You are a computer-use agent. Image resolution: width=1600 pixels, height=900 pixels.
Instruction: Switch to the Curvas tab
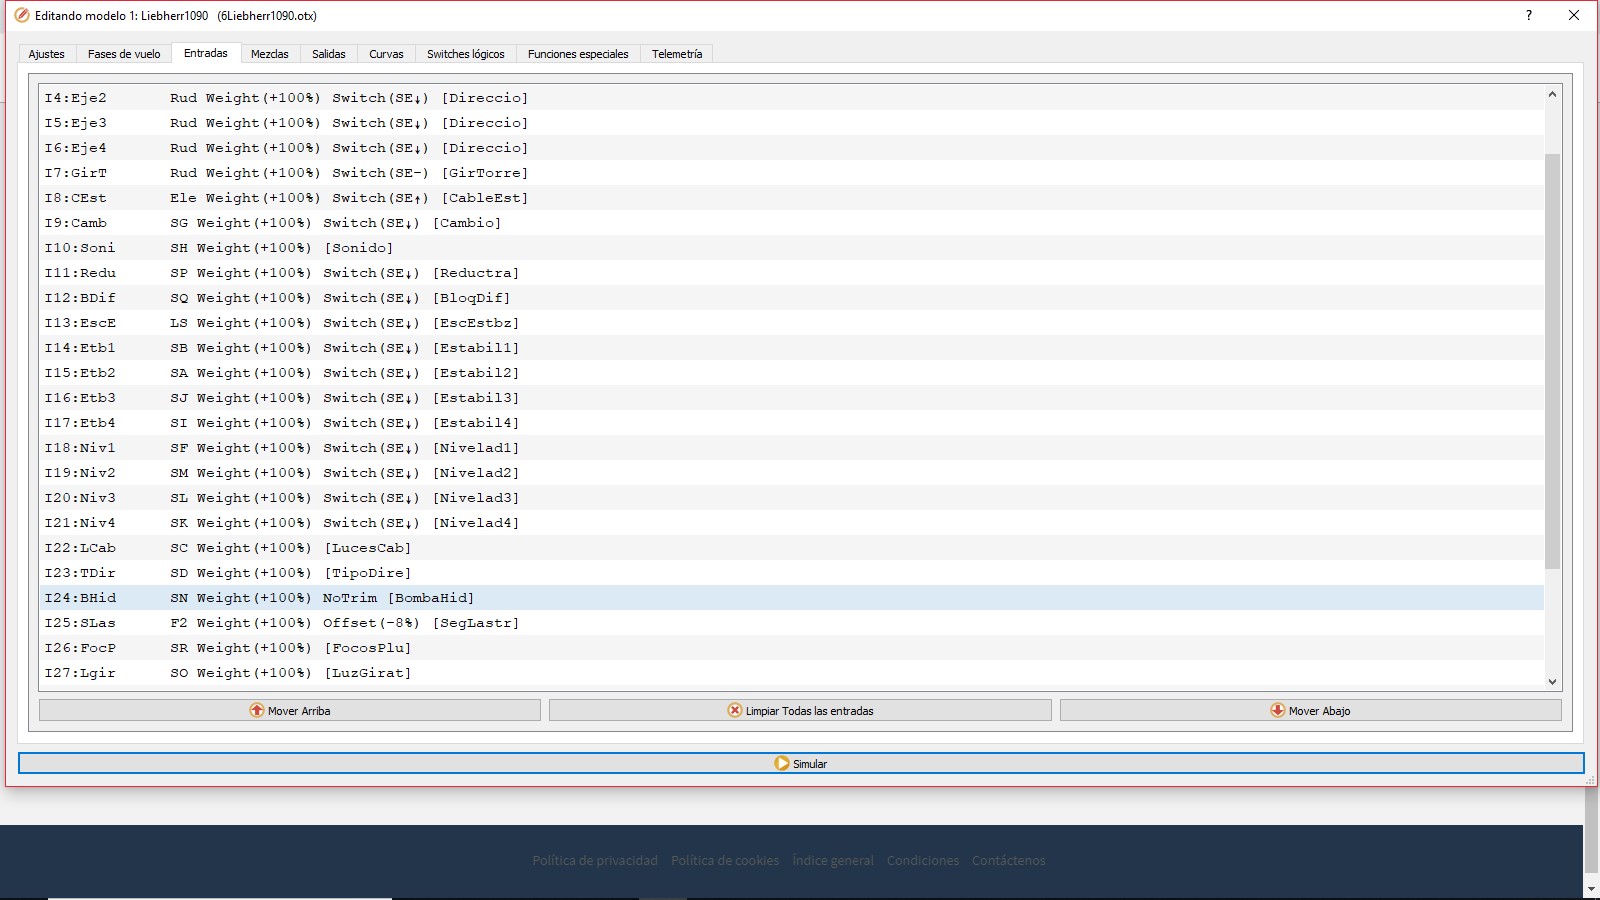click(386, 54)
